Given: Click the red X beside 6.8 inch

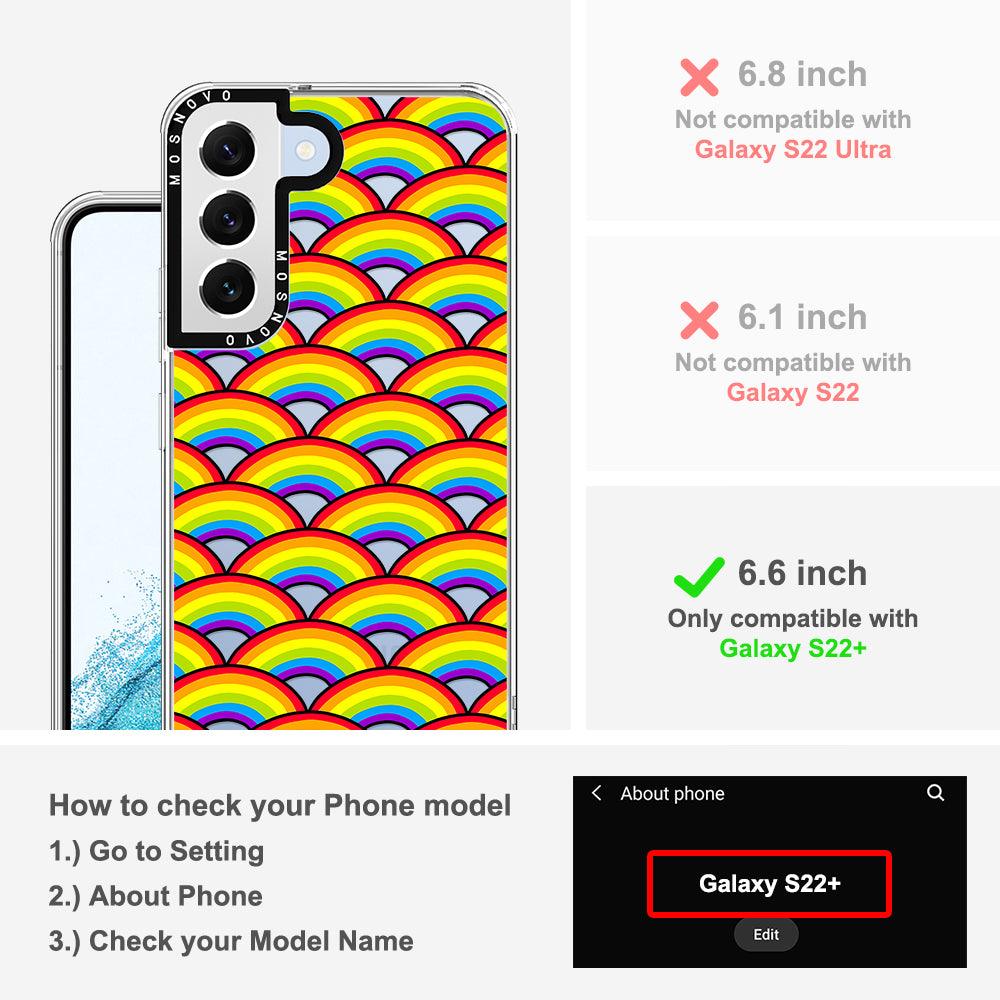Looking at the screenshot, I should 699,77.
